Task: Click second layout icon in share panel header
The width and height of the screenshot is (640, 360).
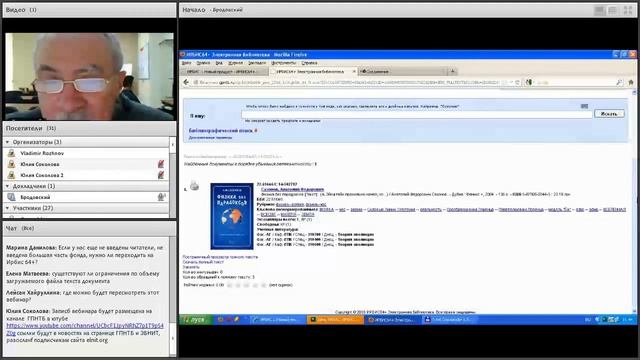Action: pos(612,11)
